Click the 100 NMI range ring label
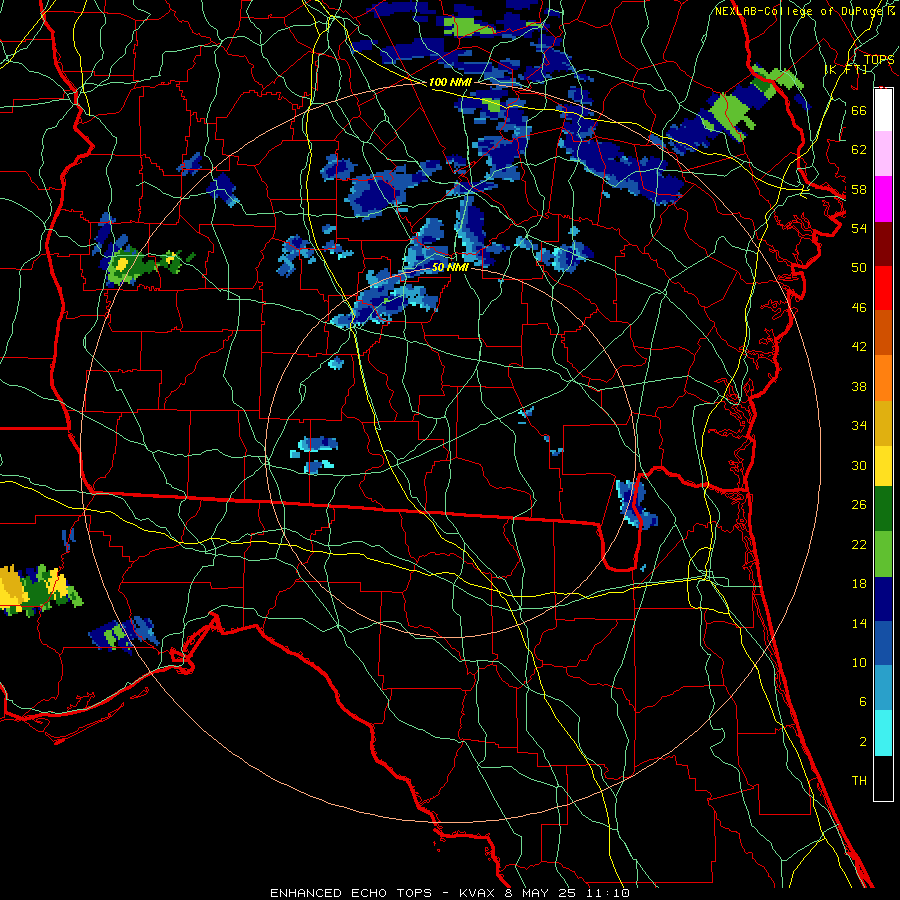 tap(450, 82)
